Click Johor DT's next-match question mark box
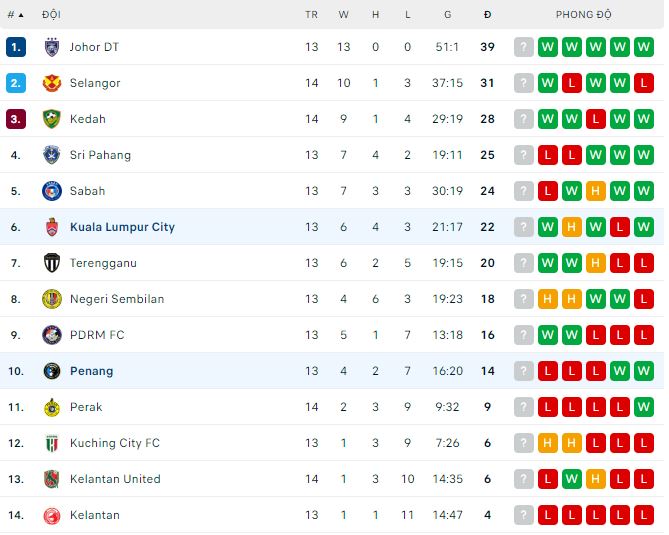The height and width of the screenshot is (535, 669). point(524,47)
